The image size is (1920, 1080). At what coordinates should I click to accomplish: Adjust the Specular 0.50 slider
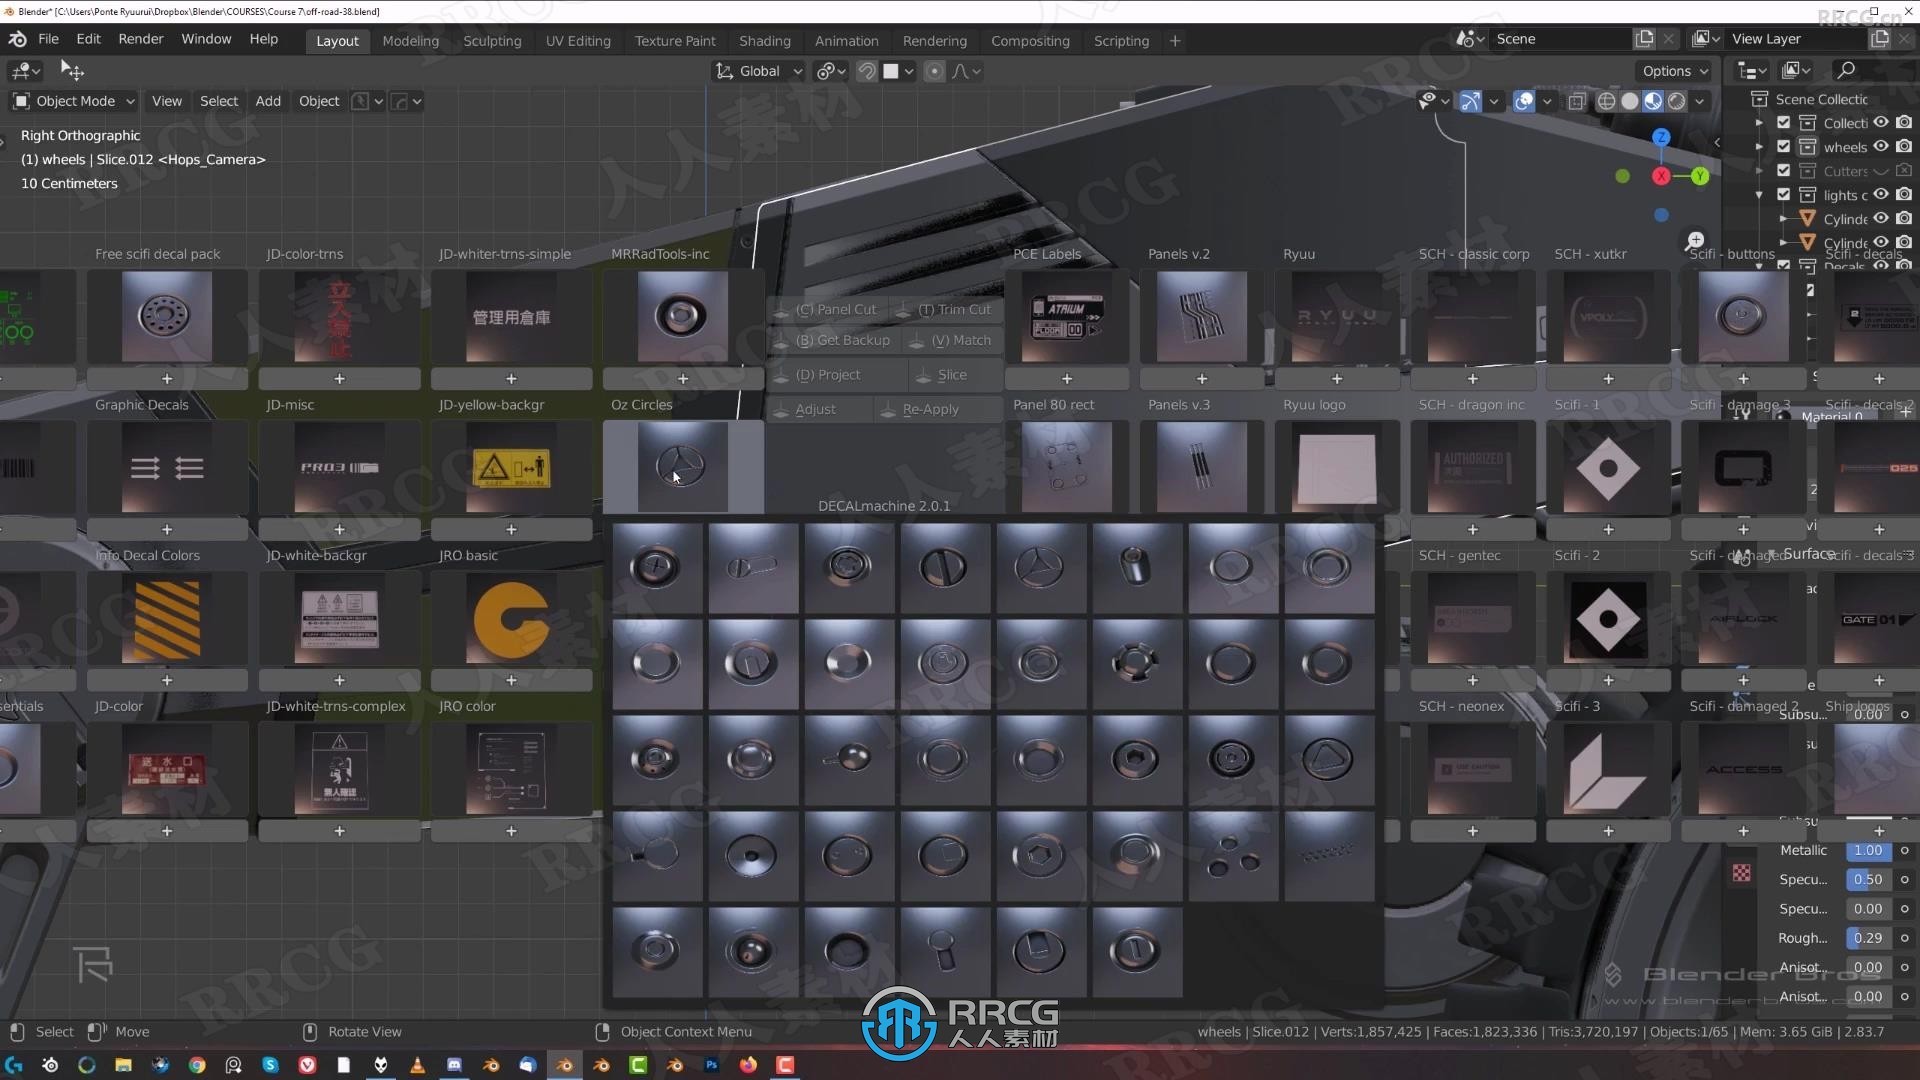coord(1868,880)
